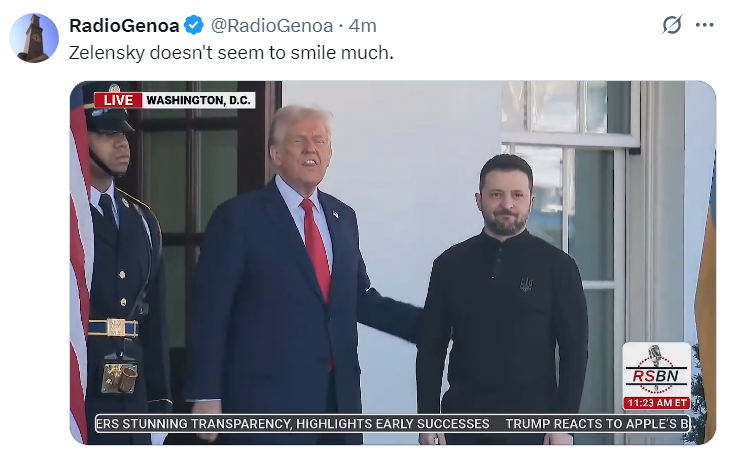
Task: Click the yellow flag at video's right edge
Action: (x=705, y=289)
